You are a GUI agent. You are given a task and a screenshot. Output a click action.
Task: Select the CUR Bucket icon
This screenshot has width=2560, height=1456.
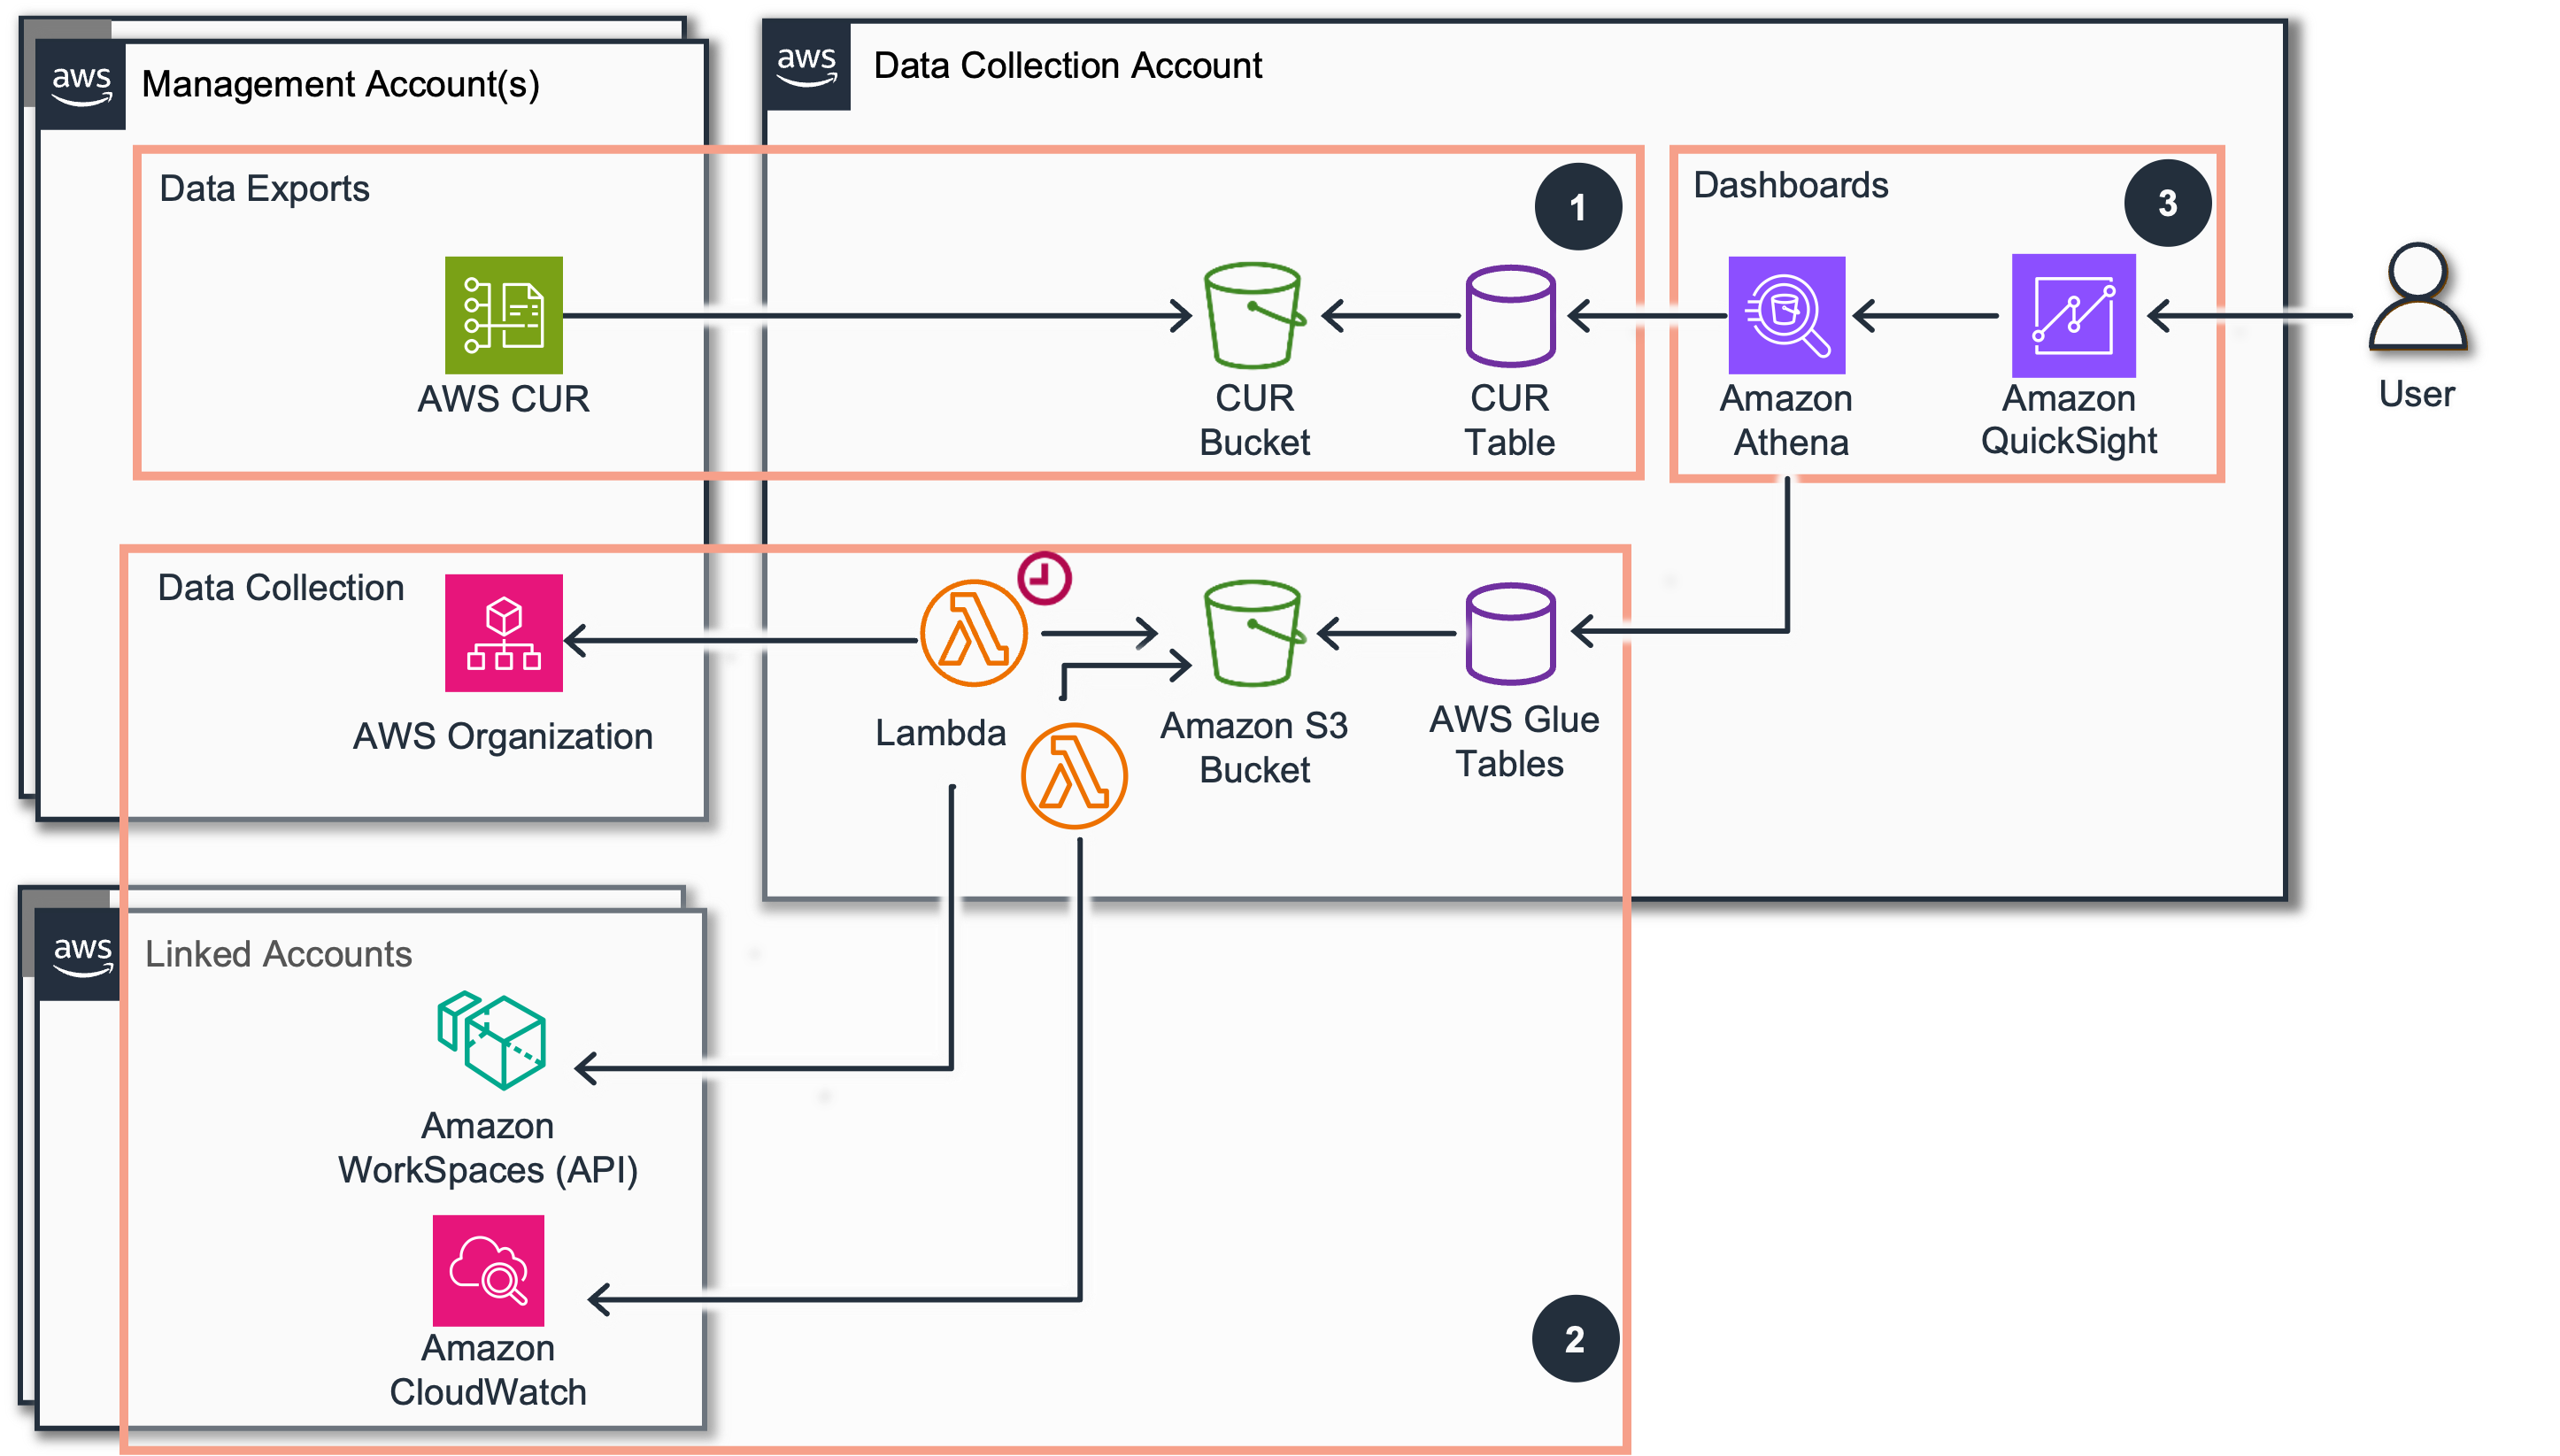(x=1254, y=315)
